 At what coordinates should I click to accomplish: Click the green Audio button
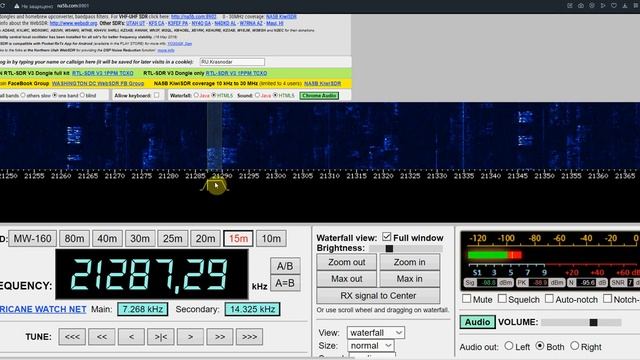point(477,322)
